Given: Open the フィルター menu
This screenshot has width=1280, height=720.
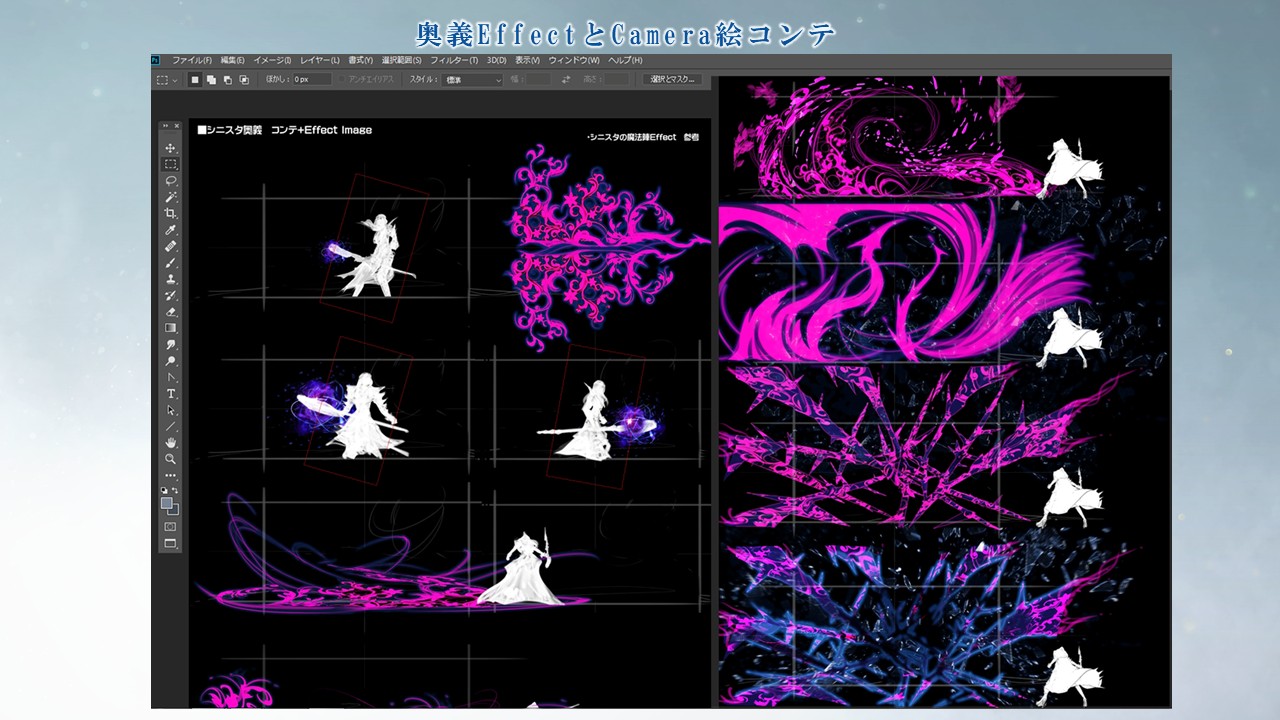Looking at the screenshot, I should coord(454,60).
